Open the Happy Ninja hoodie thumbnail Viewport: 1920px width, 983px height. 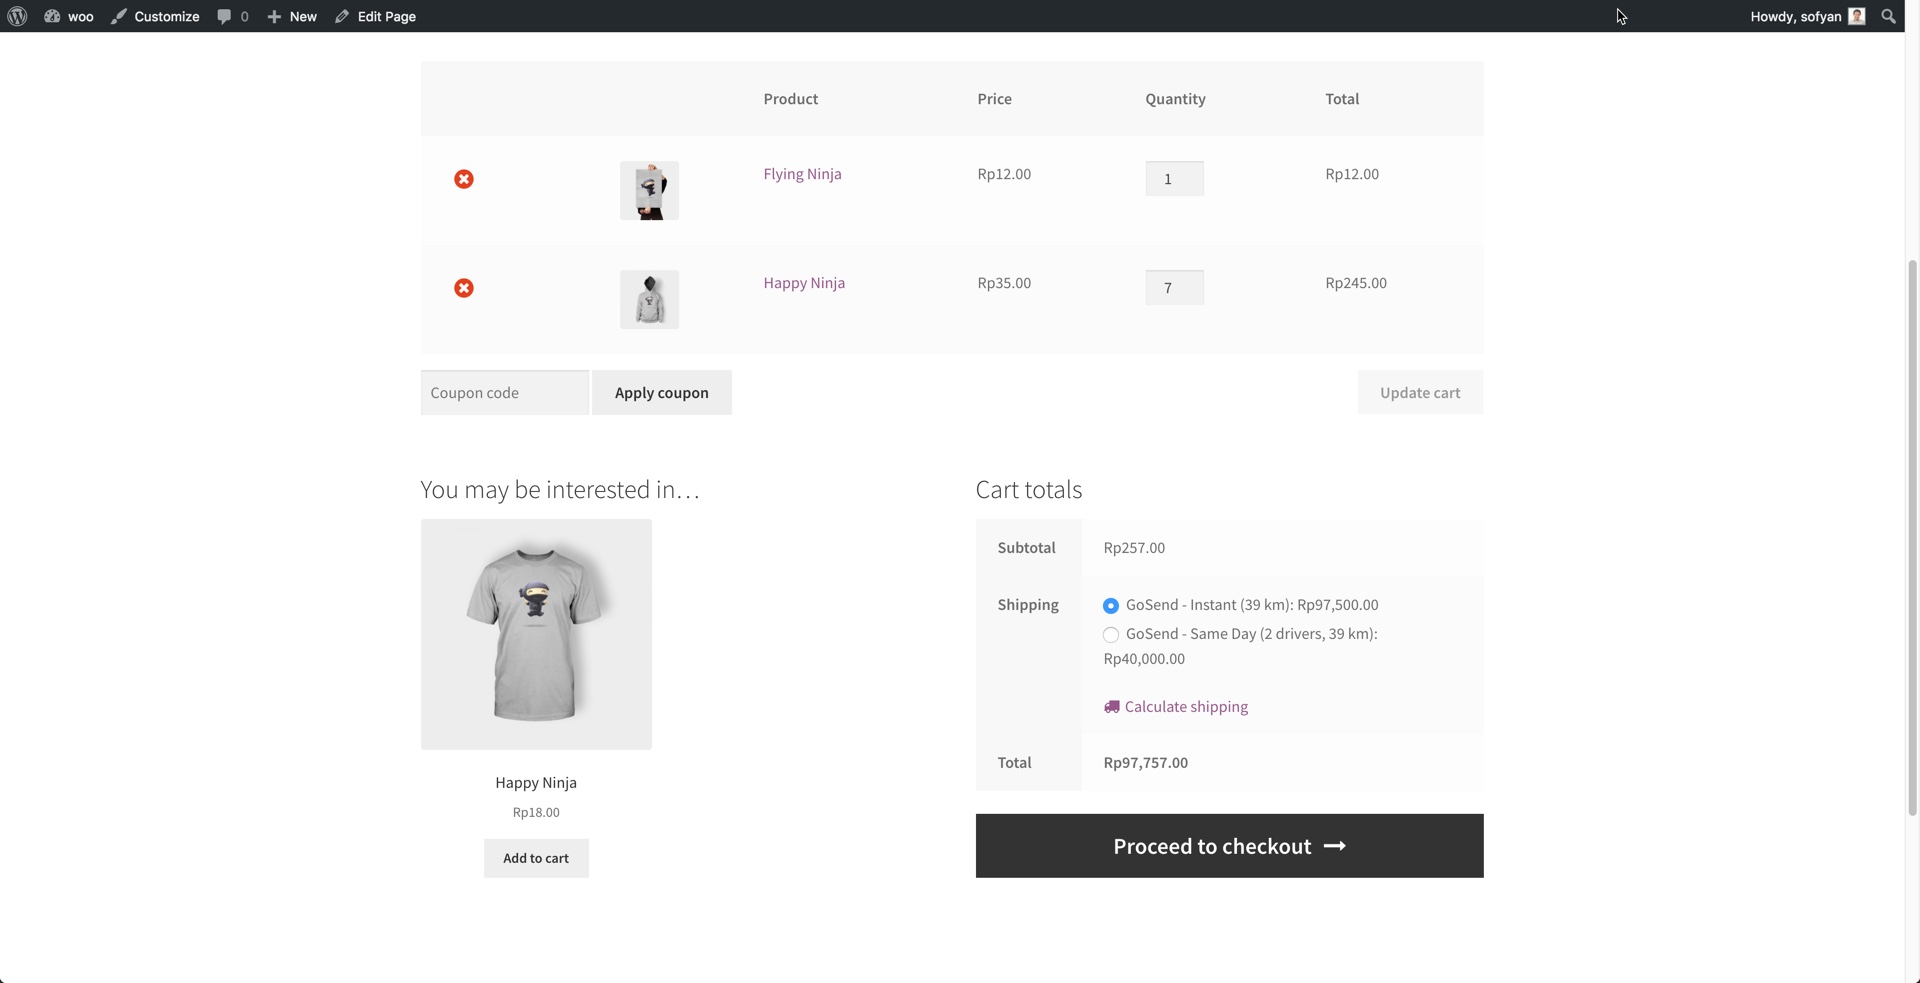649,299
